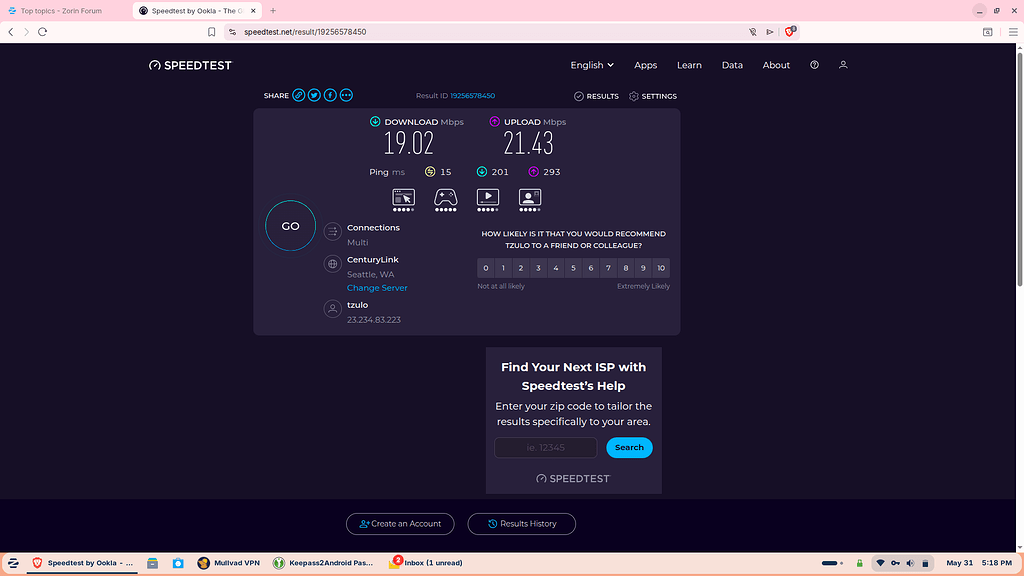1024x576 pixels.
Task: Rate recommendation score 3
Action: [538, 268]
